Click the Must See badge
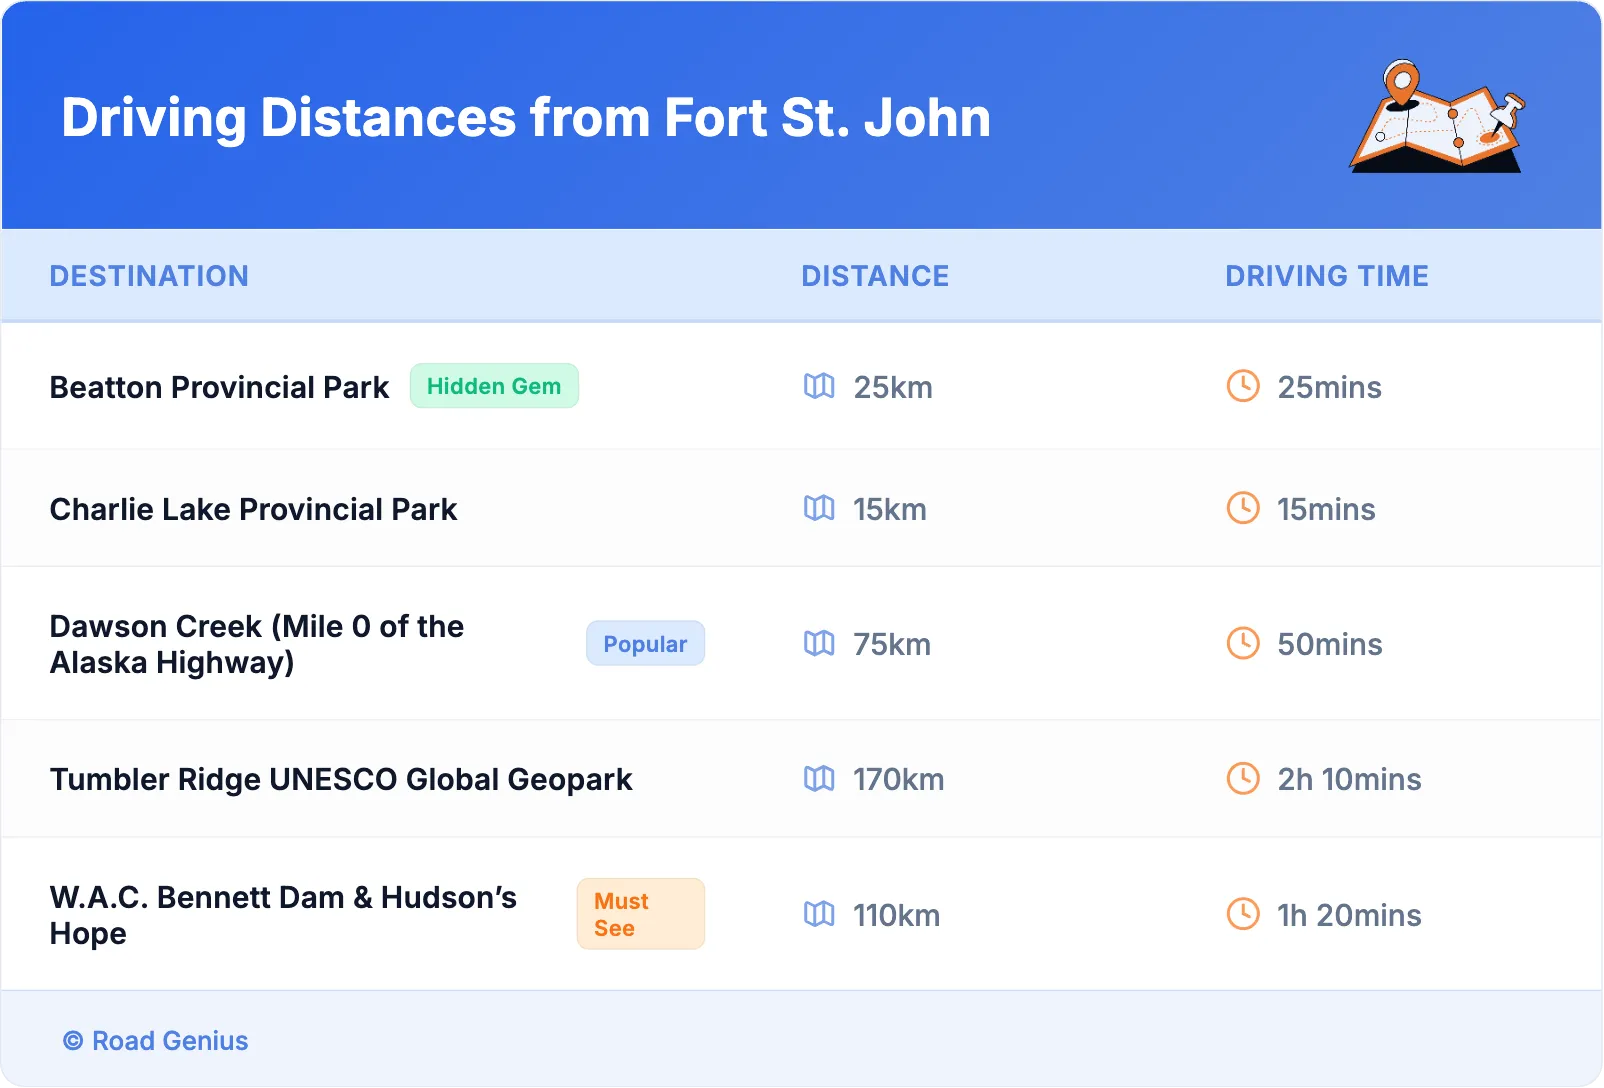 [x=641, y=914]
